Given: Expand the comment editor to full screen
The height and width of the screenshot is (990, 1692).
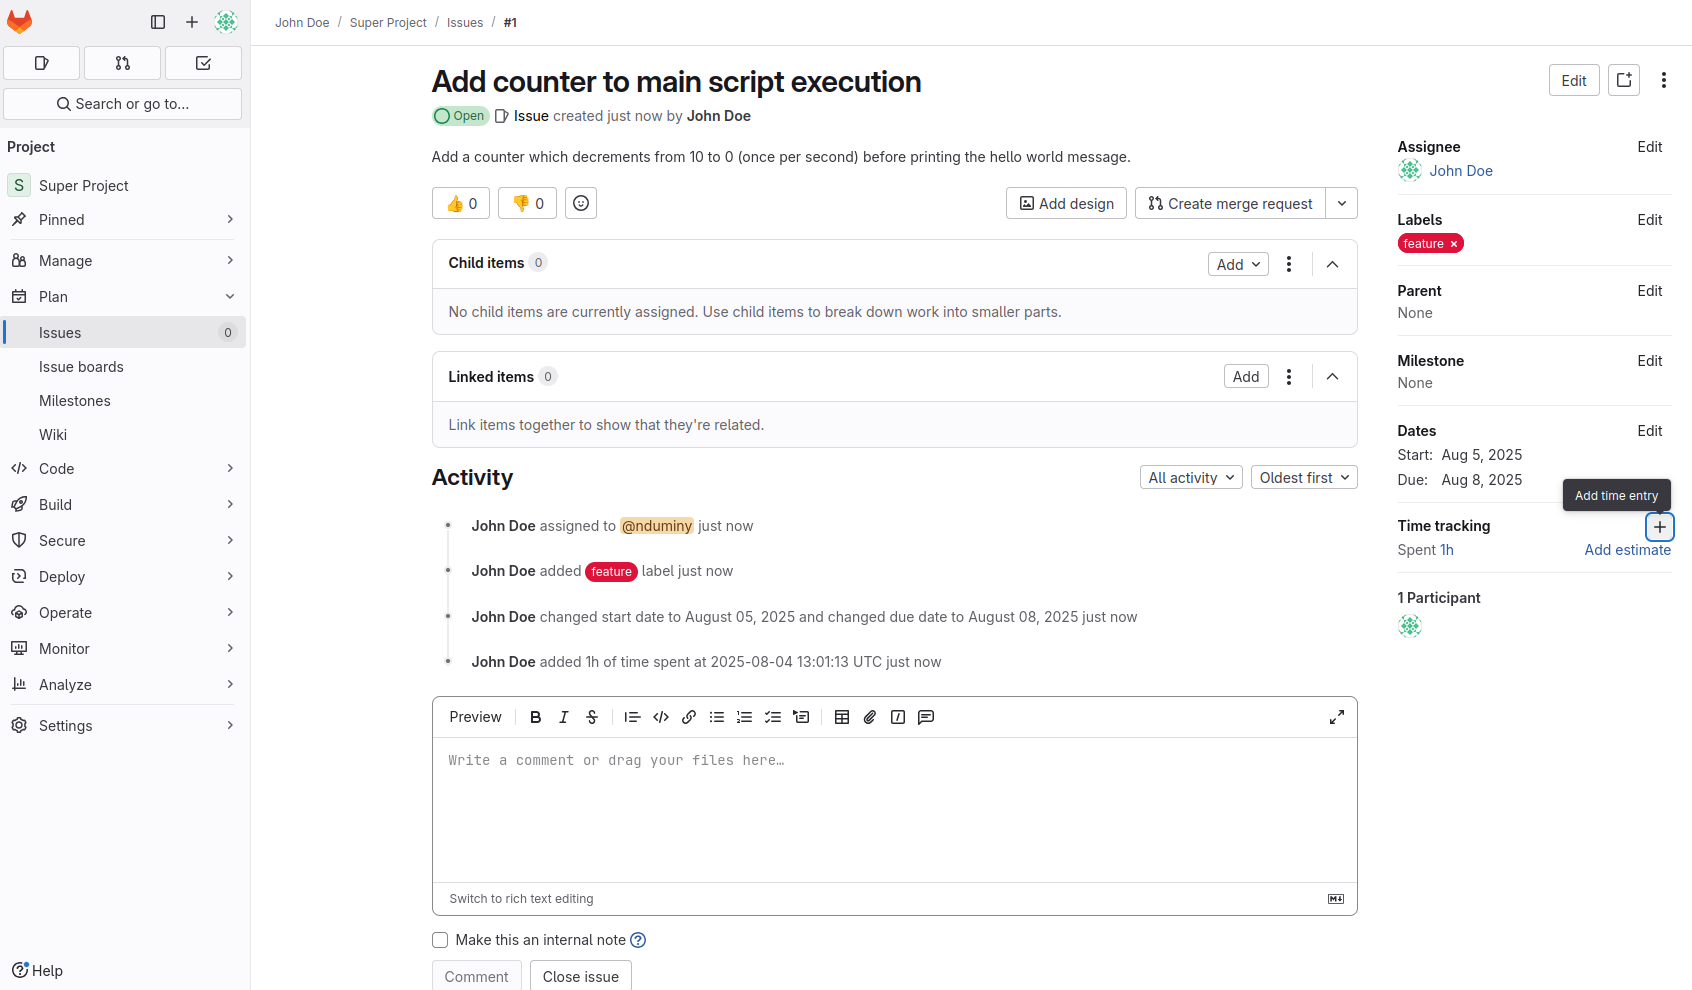Looking at the screenshot, I should pos(1337,717).
